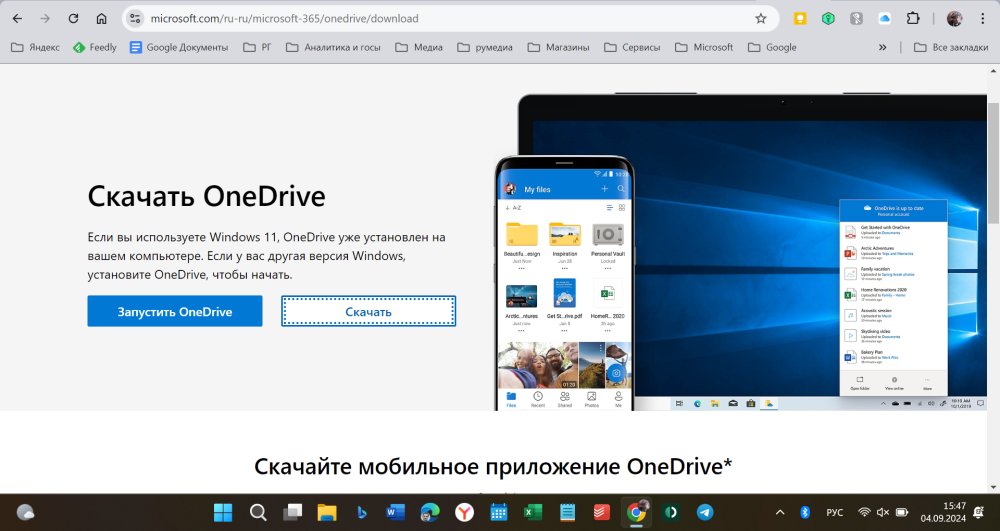Go back to the previous page
The height and width of the screenshot is (531, 1000).
[17, 18]
